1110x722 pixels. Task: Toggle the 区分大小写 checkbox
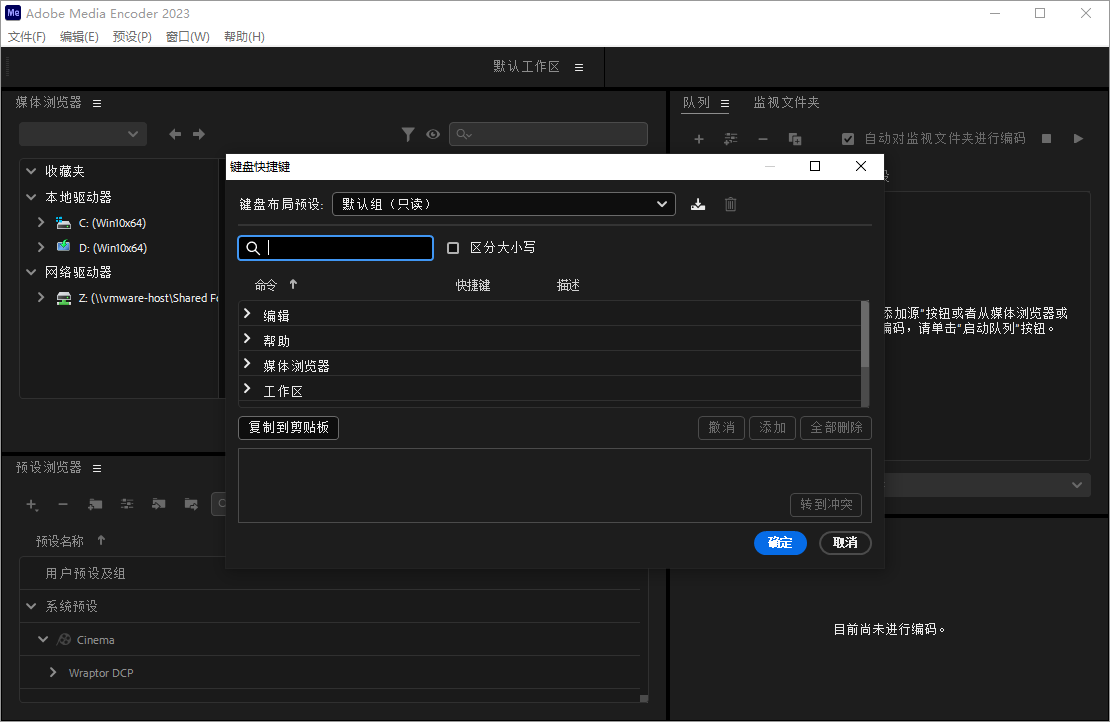(452, 247)
